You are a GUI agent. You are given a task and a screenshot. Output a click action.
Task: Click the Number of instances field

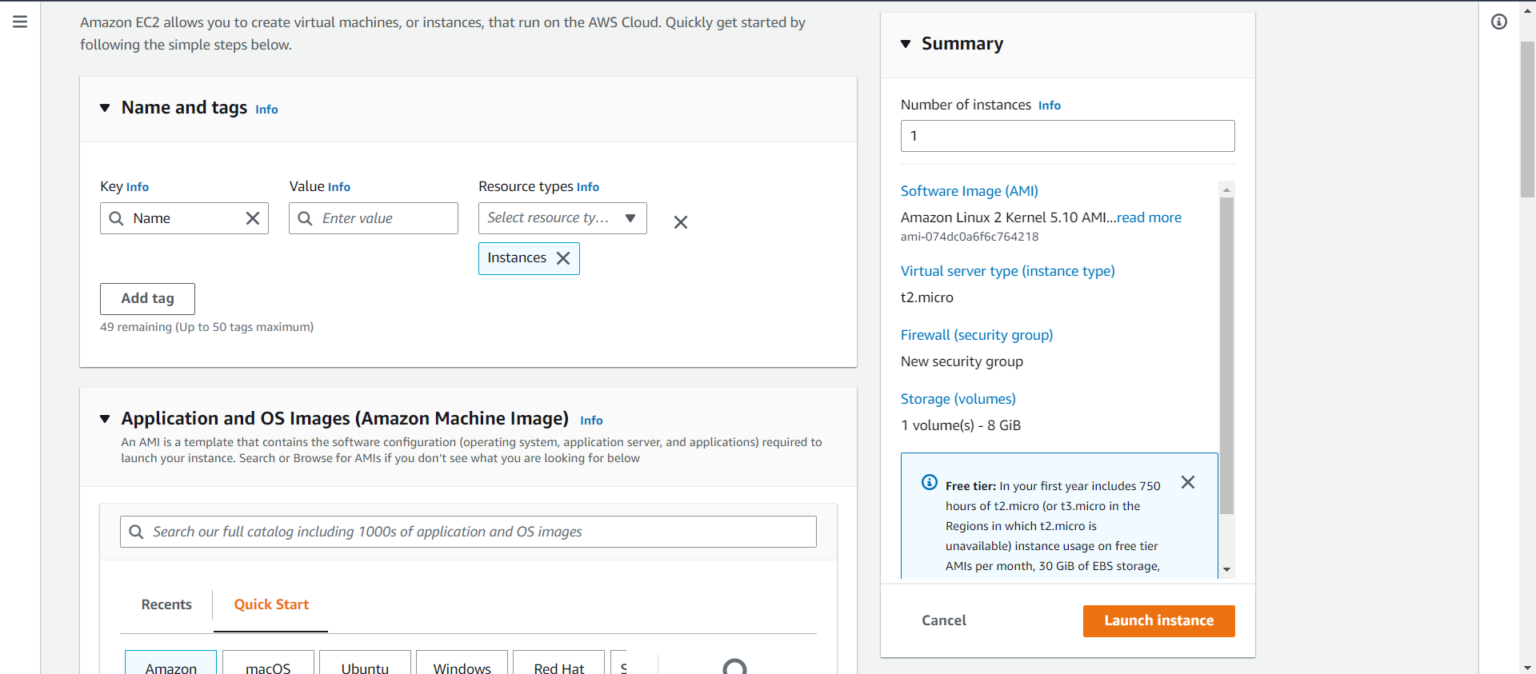1067,135
